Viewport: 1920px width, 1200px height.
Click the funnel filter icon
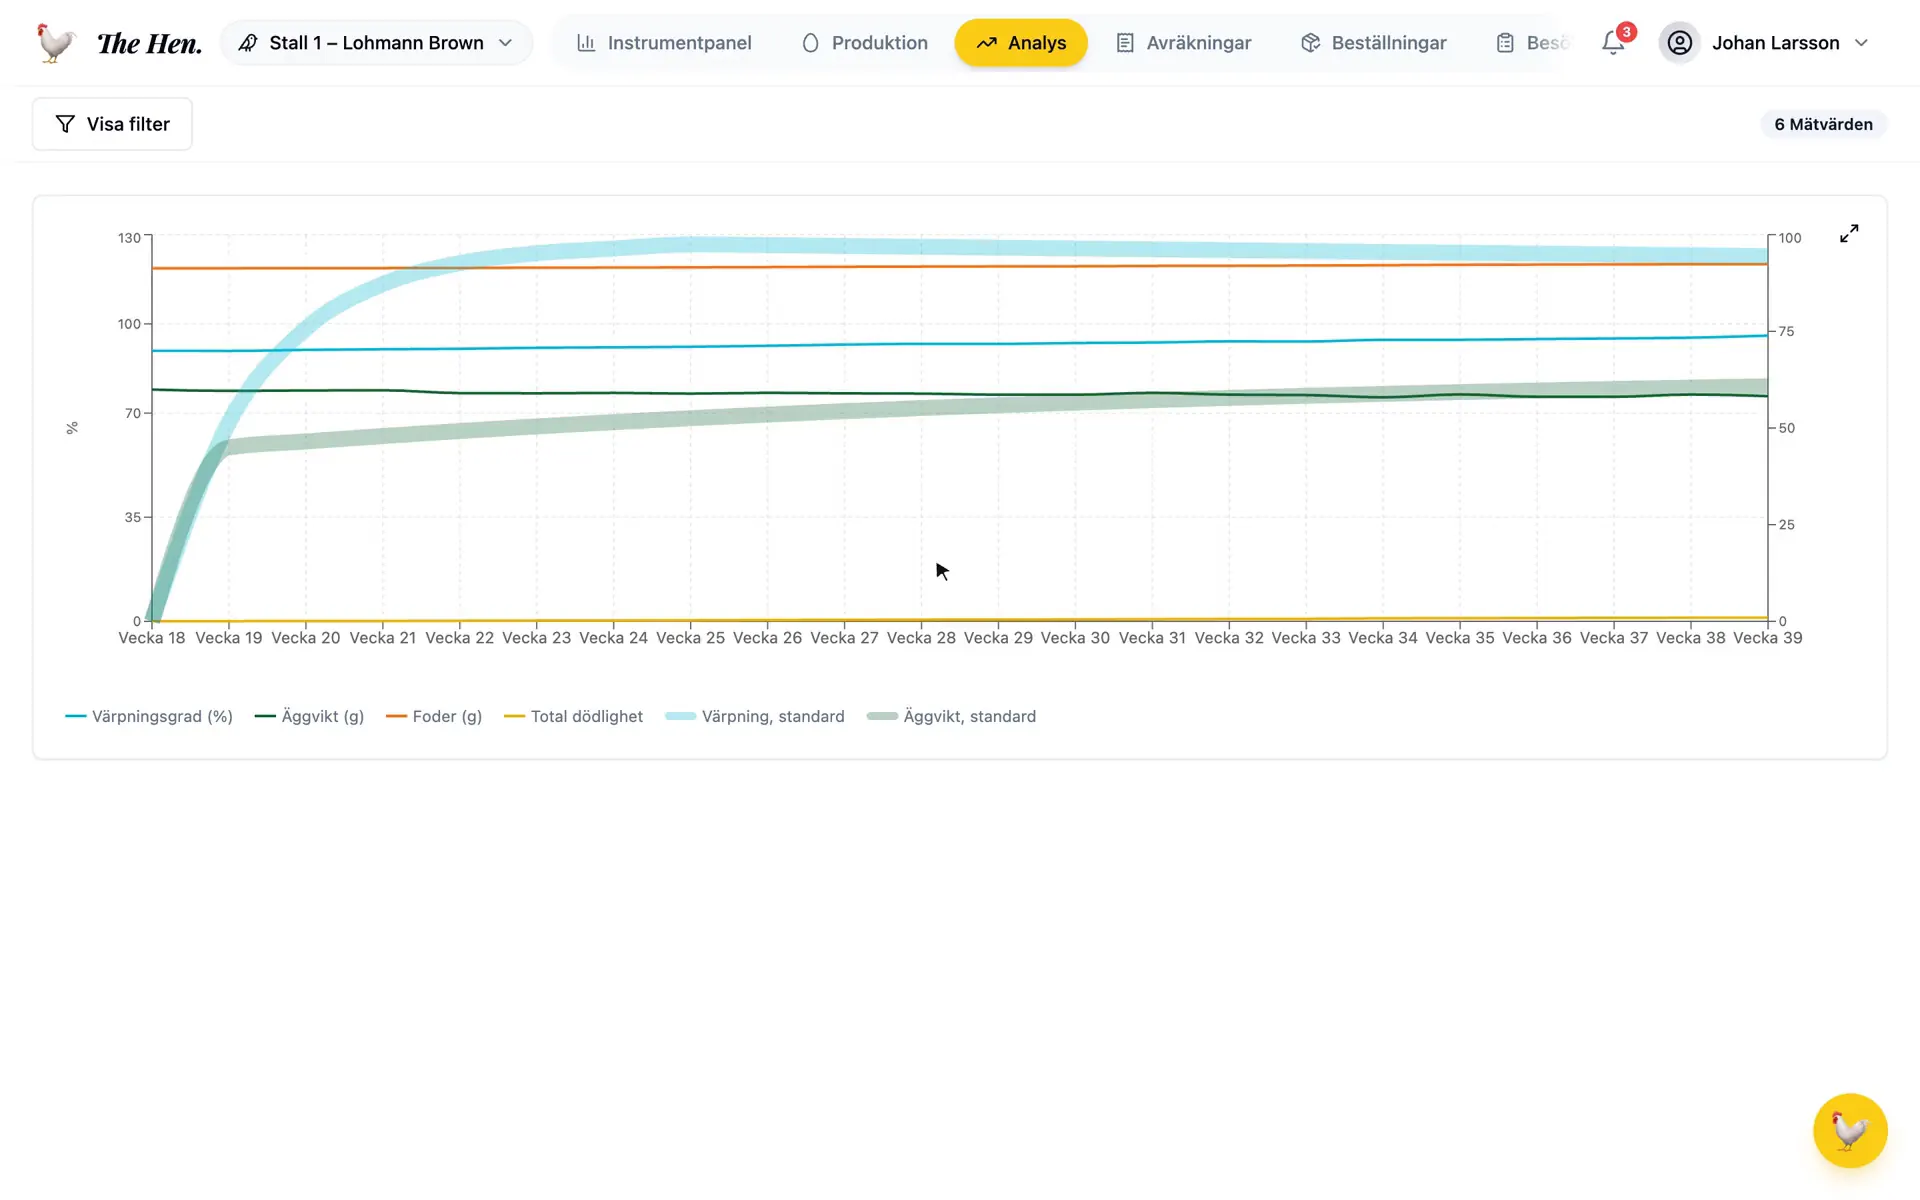point(65,124)
